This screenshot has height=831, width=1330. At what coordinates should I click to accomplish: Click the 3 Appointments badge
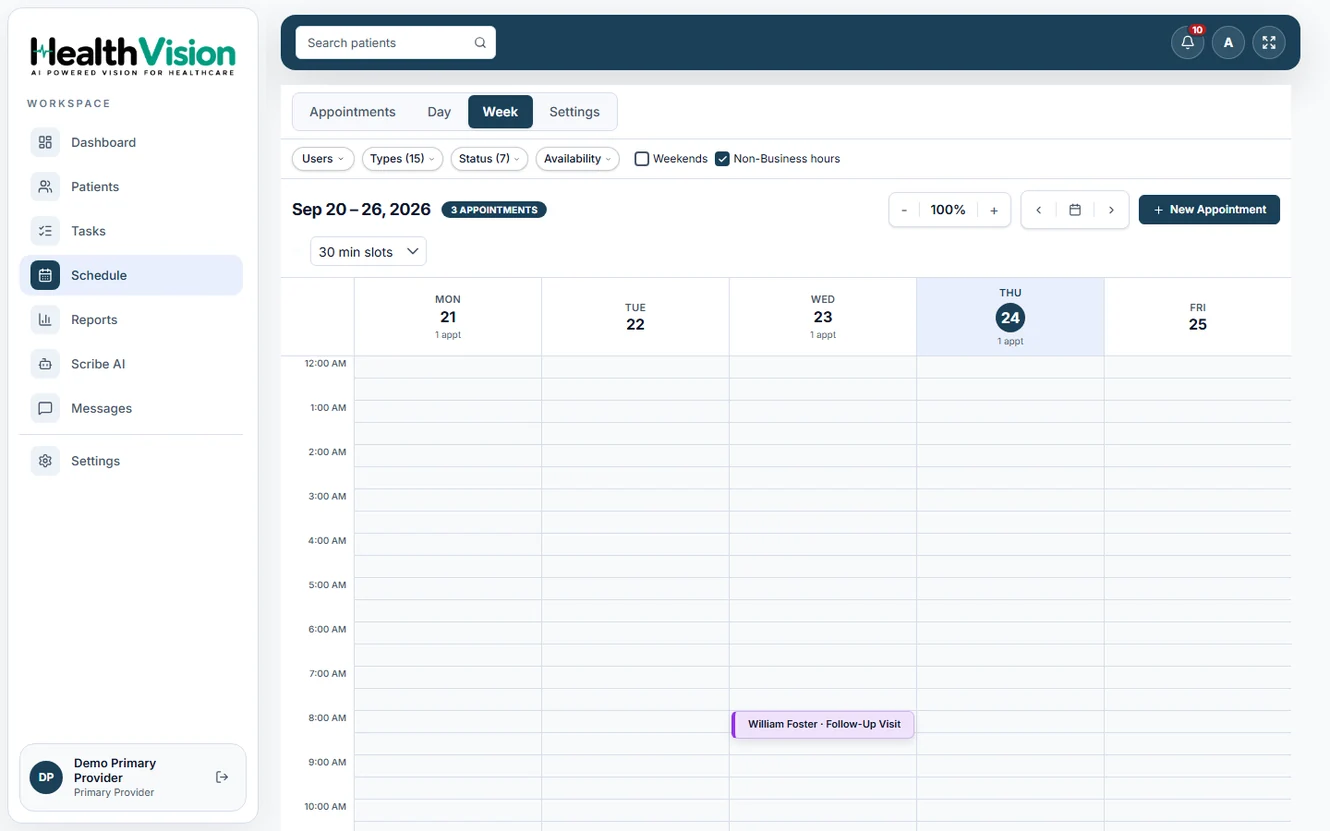pos(494,210)
